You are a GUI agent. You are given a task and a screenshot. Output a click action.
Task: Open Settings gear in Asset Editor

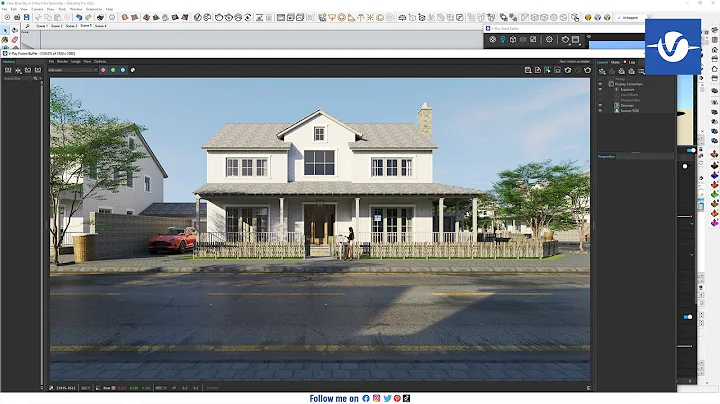point(549,39)
